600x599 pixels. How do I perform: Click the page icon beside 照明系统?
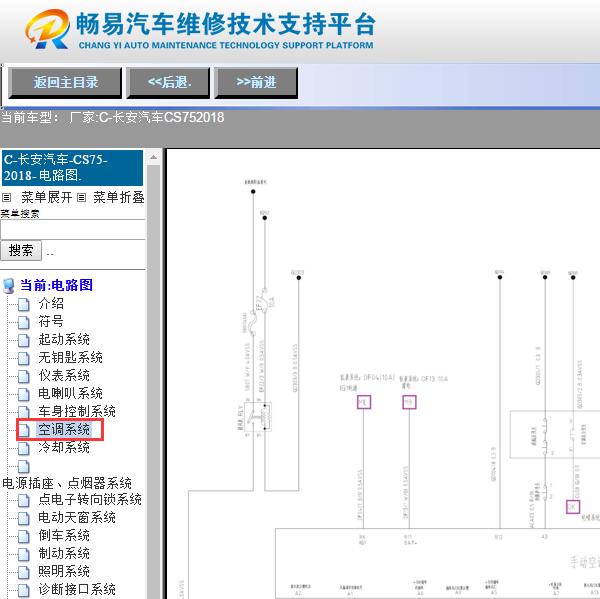click(24, 573)
